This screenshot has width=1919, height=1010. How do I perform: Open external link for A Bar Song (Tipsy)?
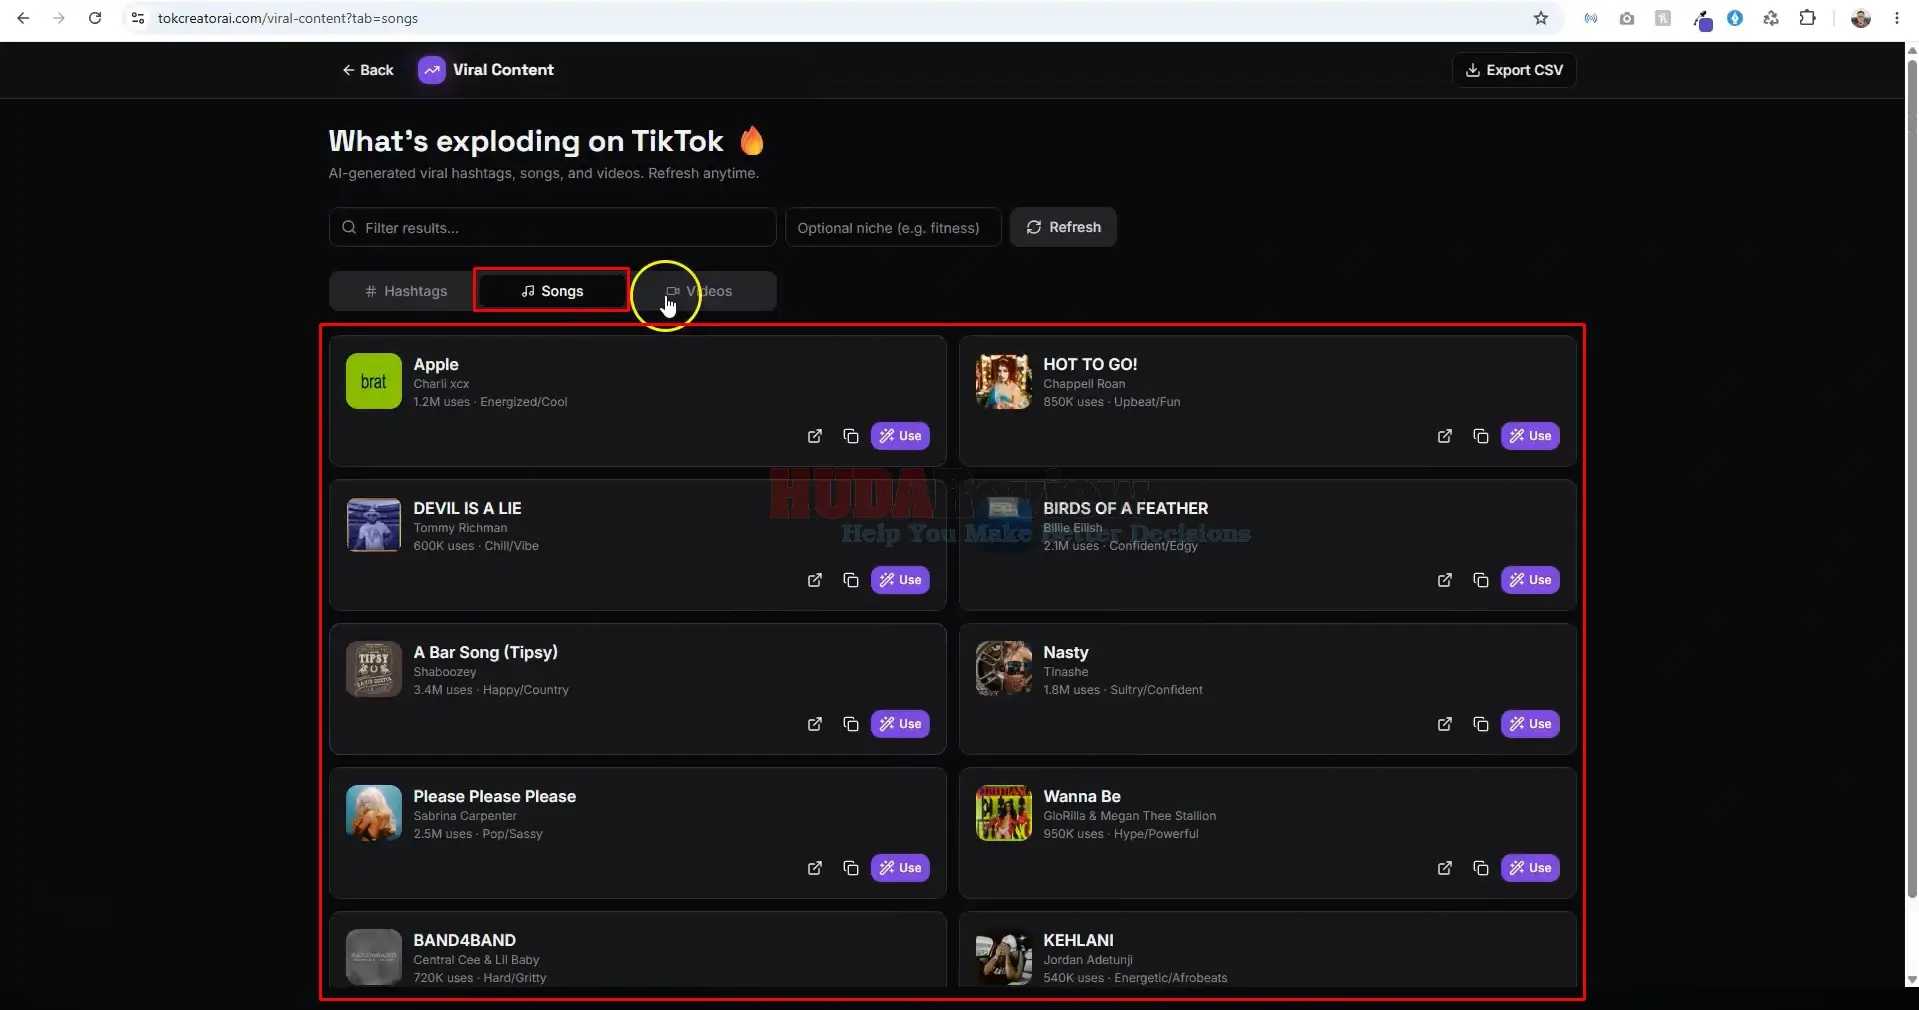815,724
